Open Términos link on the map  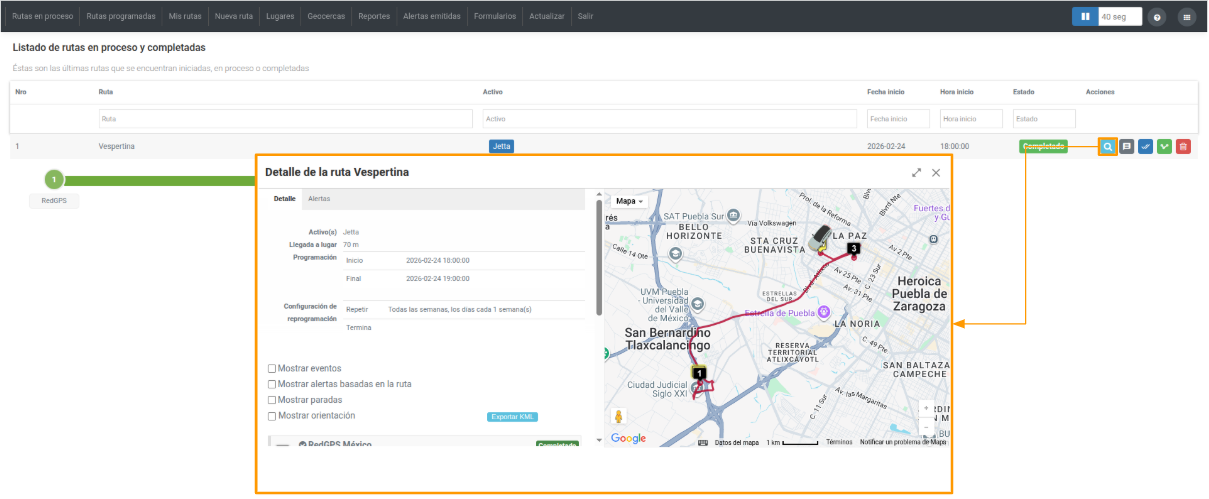click(x=840, y=442)
